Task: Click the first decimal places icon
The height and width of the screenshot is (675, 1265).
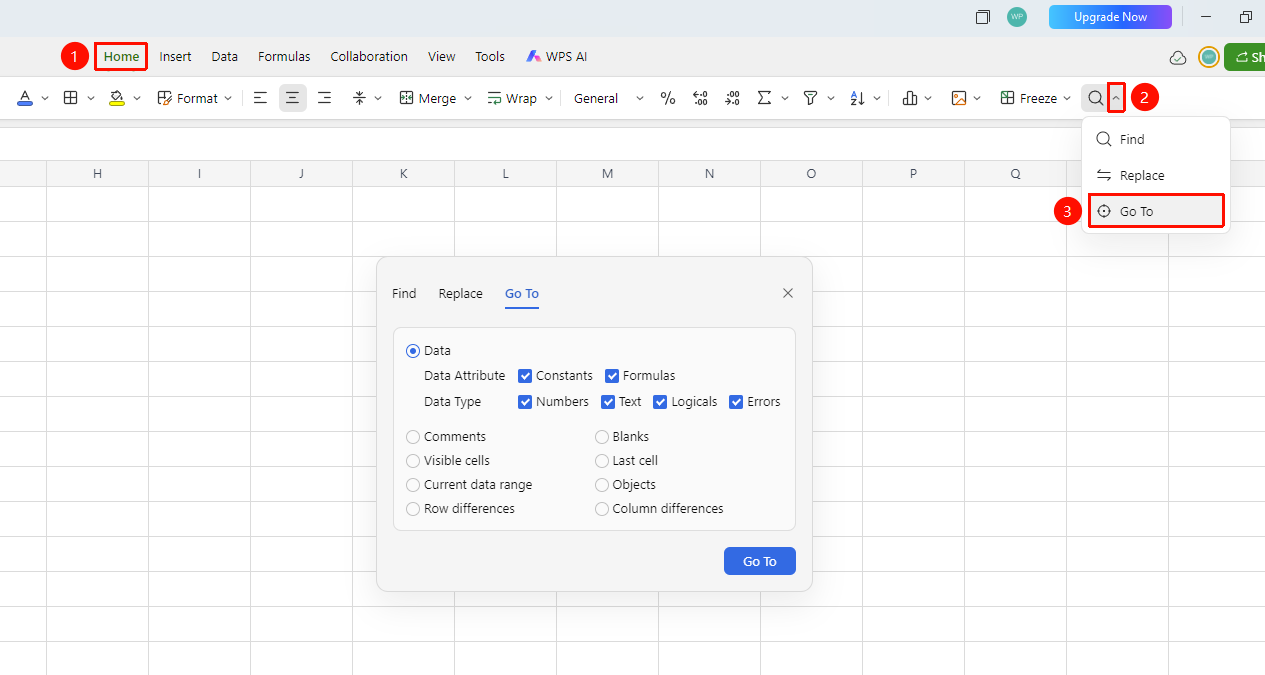Action: 700,98
